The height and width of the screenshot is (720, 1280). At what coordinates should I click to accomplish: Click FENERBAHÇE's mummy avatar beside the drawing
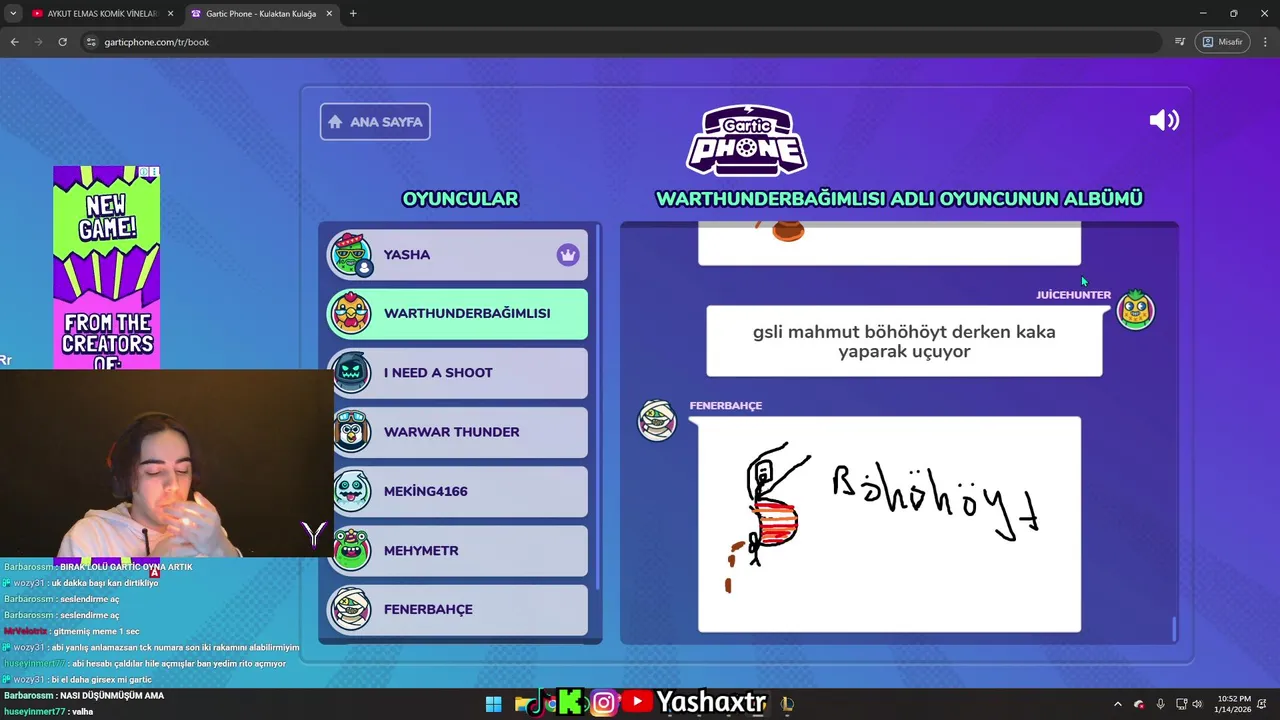click(657, 421)
